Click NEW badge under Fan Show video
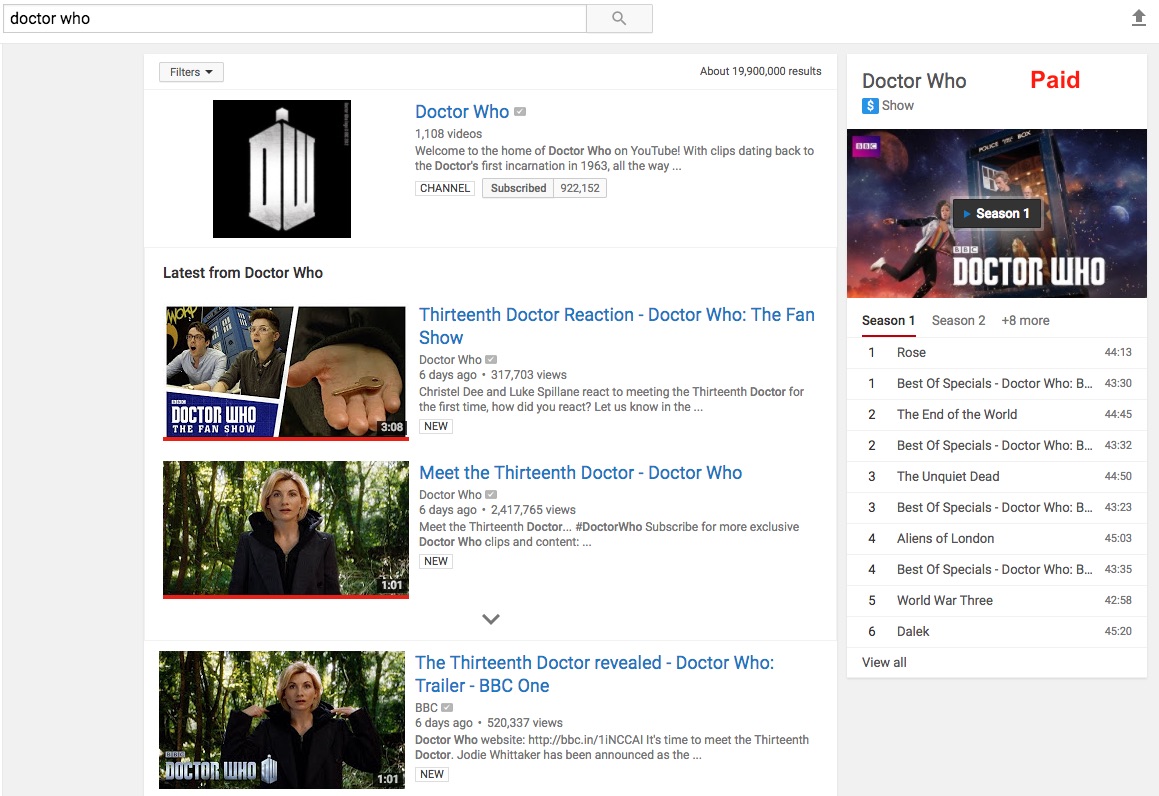Screen dimensions: 1159x796 [x=436, y=426]
